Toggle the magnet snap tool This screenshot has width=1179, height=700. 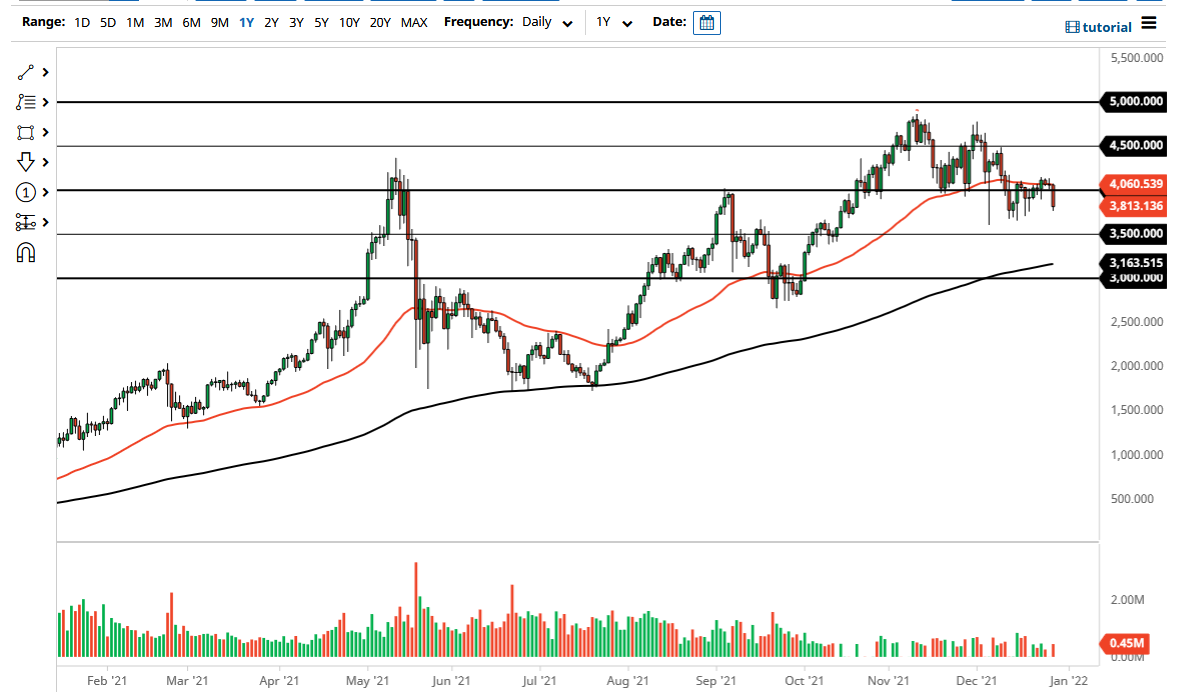25,251
